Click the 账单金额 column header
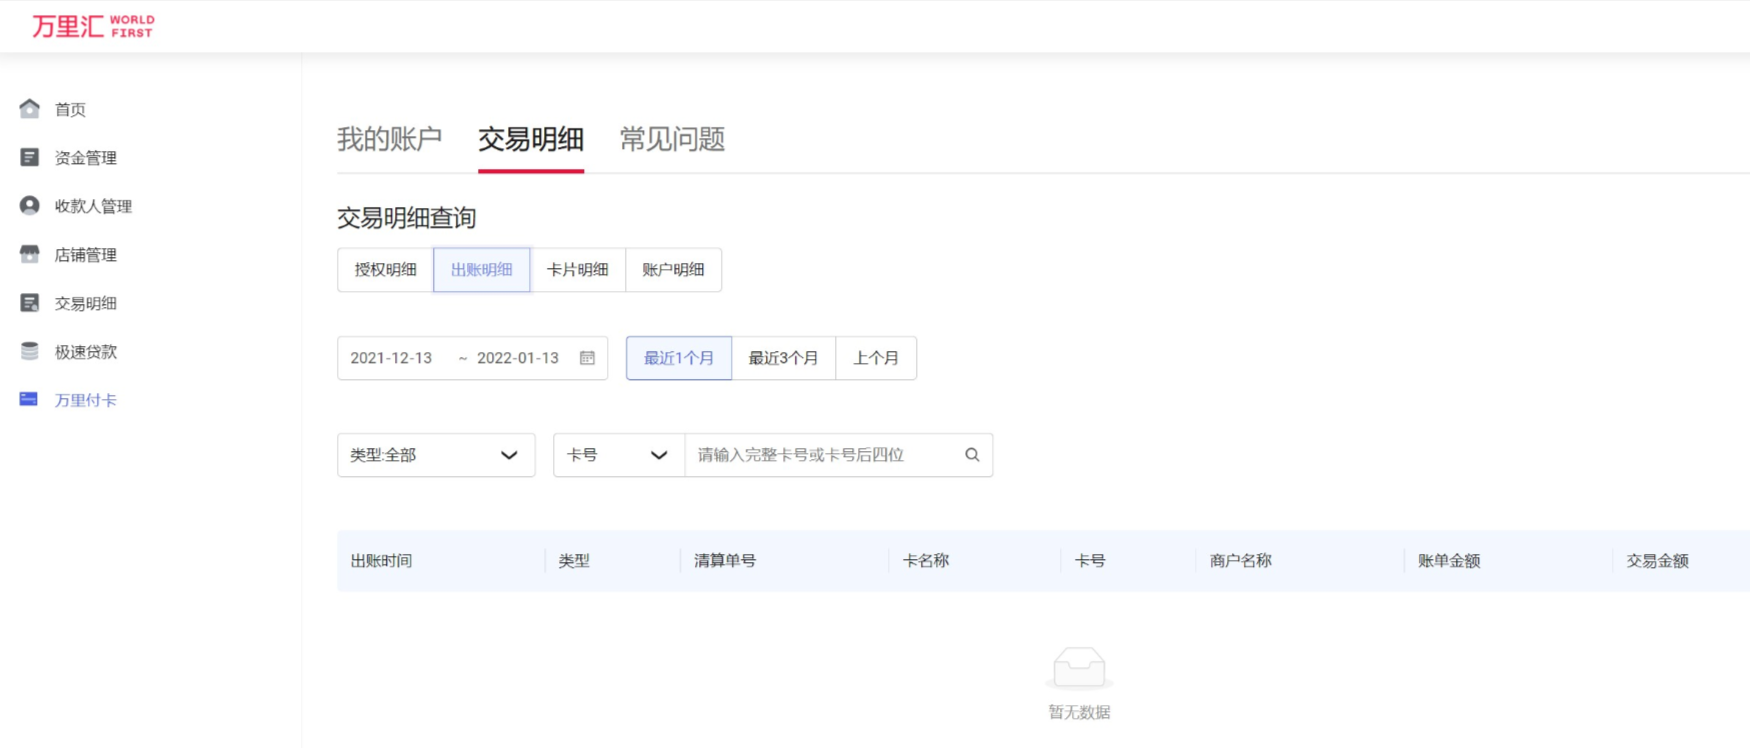The height and width of the screenshot is (748, 1750). point(1449,561)
